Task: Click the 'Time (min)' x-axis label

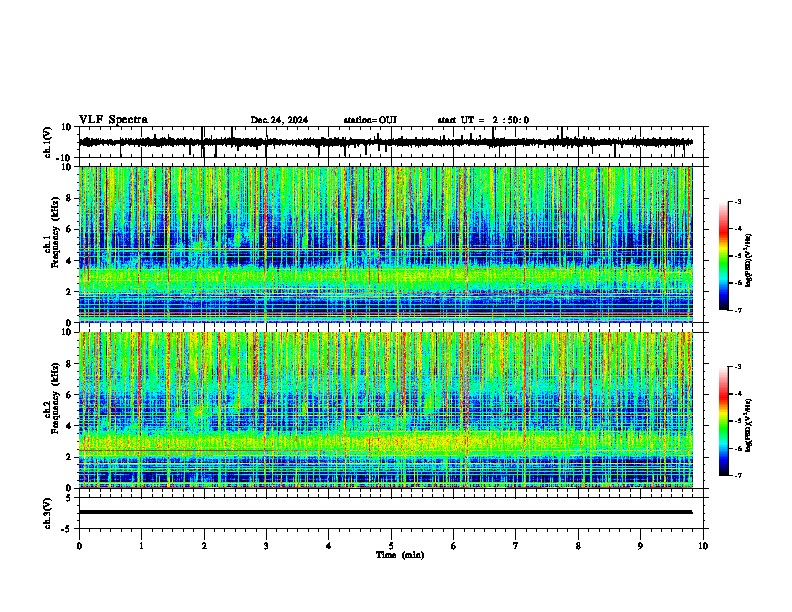Action: pos(400,555)
